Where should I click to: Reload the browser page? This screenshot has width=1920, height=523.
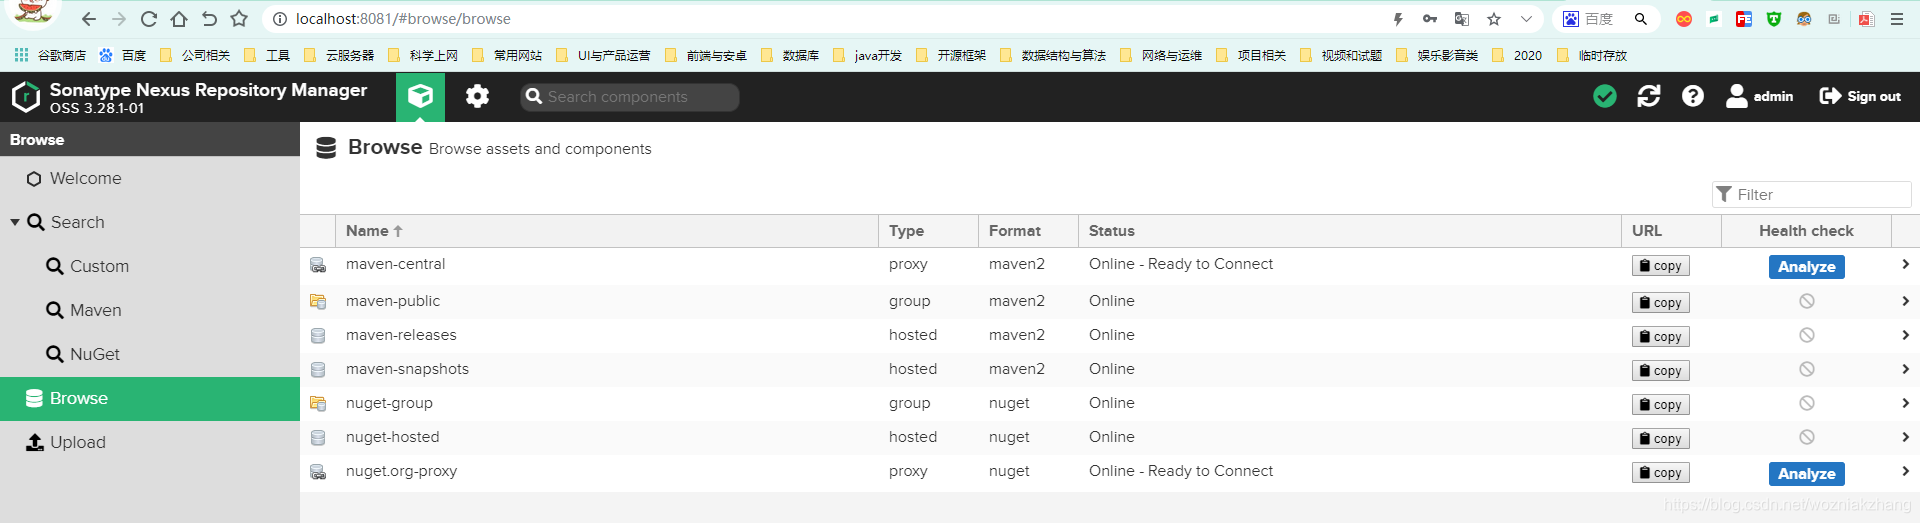(x=149, y=19)
